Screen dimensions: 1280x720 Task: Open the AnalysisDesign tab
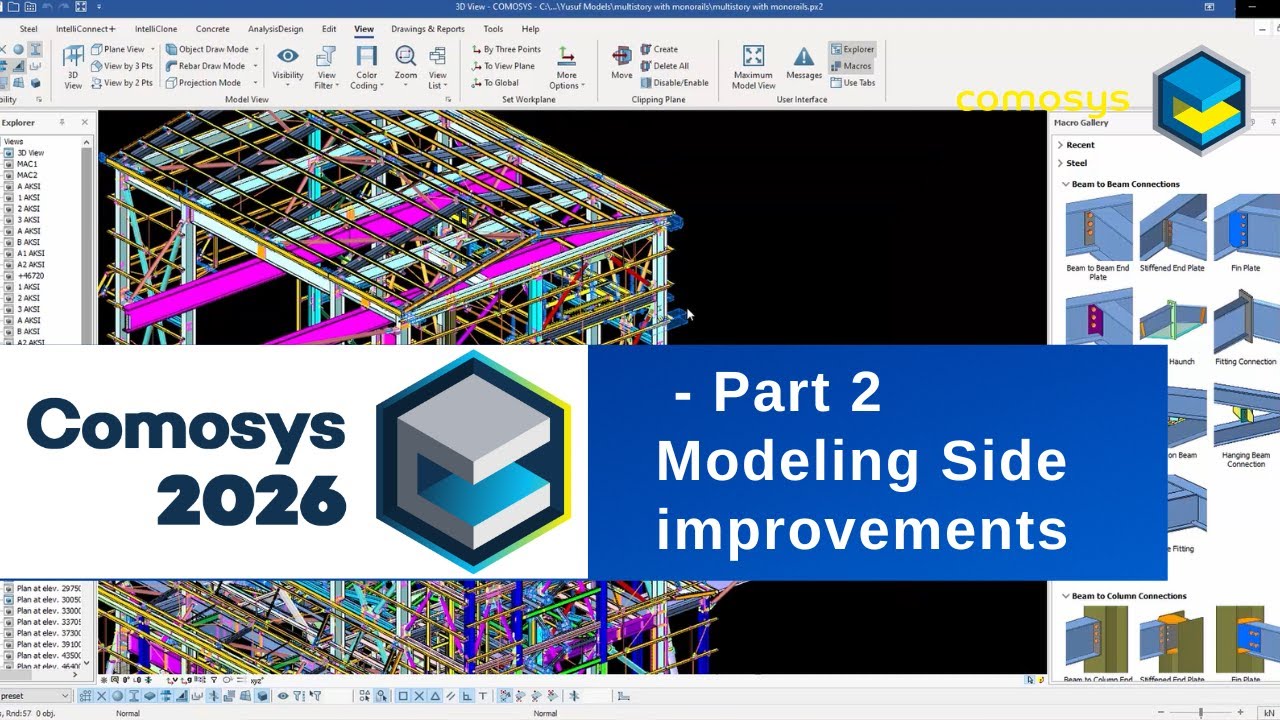(x=275, y=29)
